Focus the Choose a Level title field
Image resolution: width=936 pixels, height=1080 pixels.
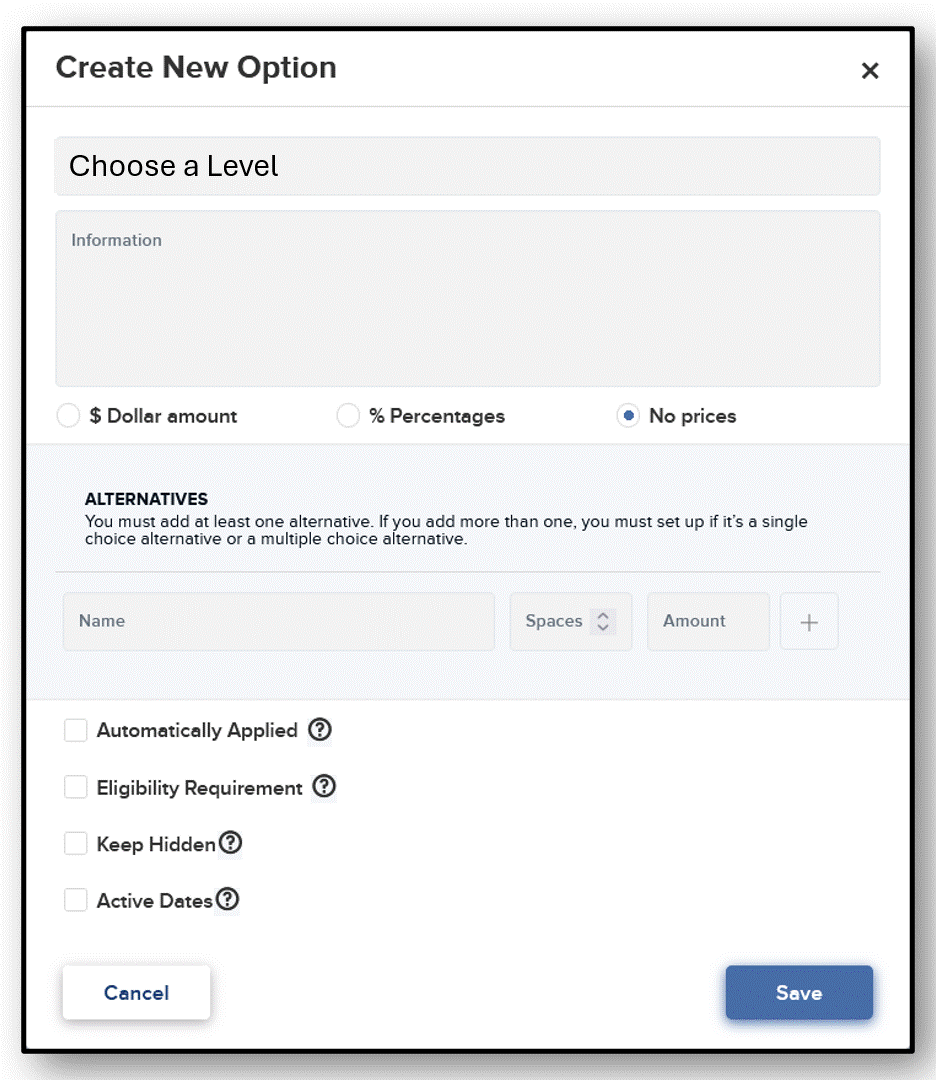(x=468, y=166)
